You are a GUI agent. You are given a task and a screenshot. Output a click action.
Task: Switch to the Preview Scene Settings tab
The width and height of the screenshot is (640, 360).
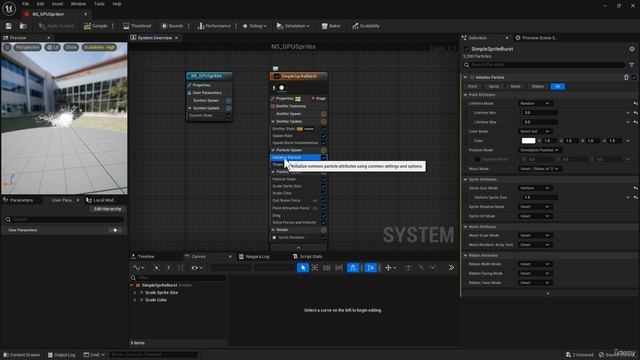coord(537,38)
